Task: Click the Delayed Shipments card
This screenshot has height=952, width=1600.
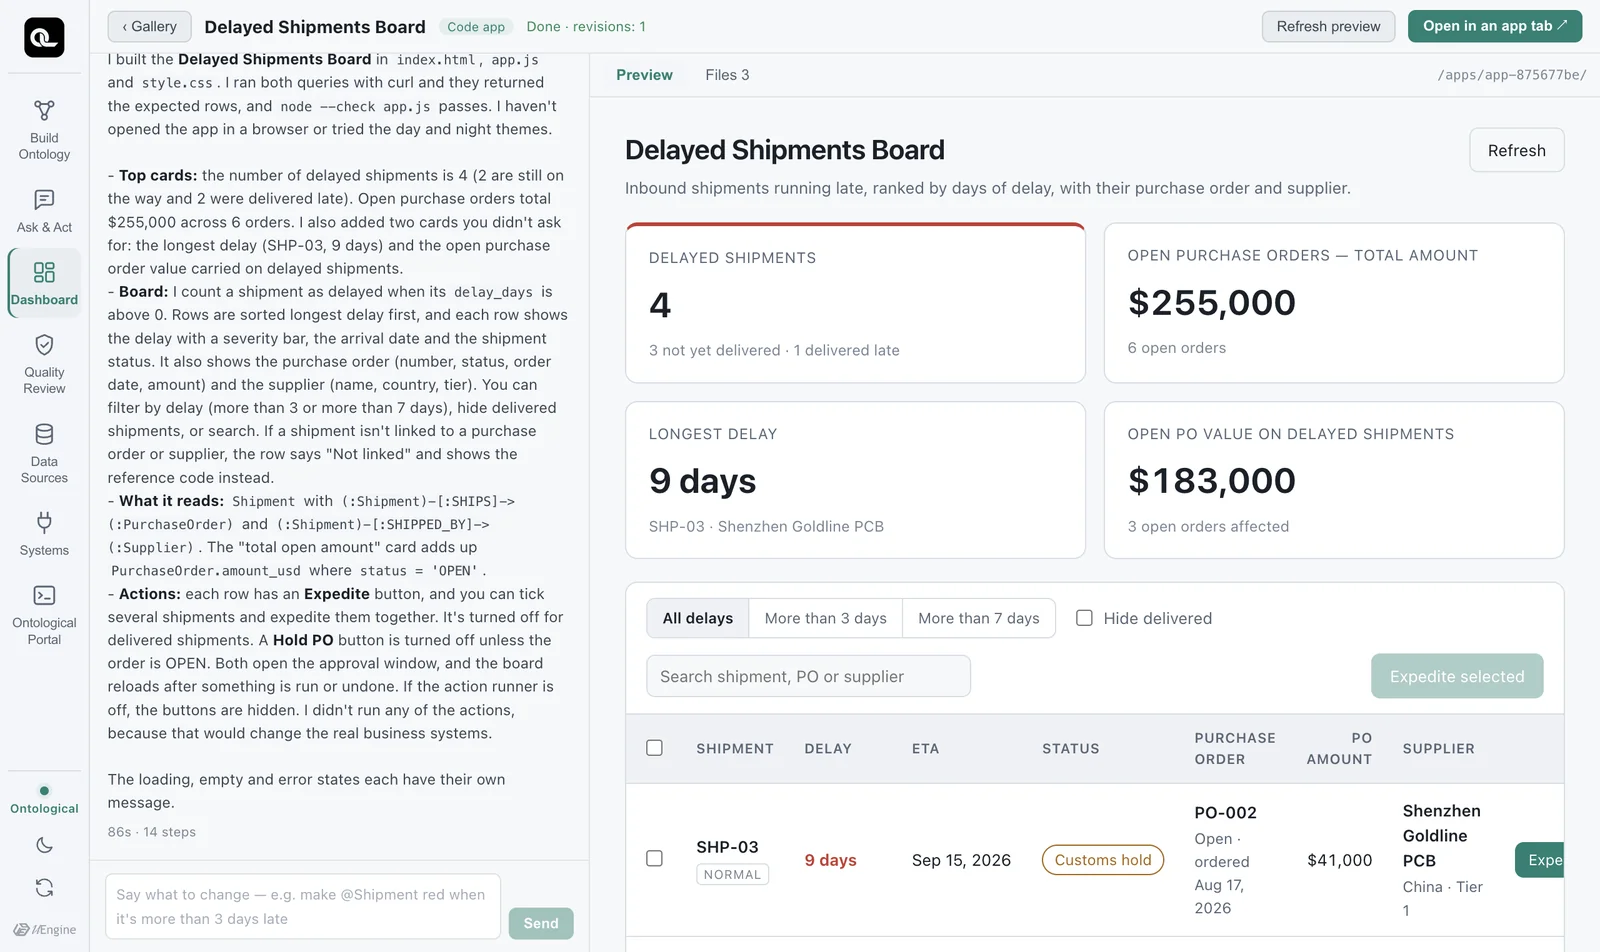Action: pyautogui.click(x=855, y=303)
